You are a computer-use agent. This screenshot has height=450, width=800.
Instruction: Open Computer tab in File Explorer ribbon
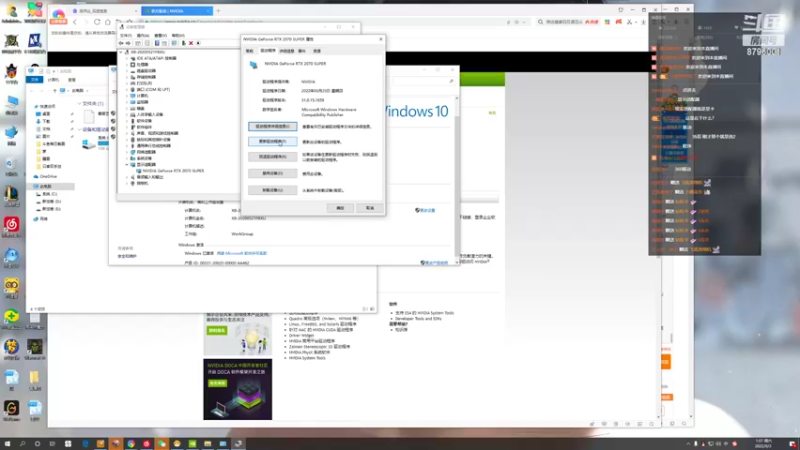[53, 80]
